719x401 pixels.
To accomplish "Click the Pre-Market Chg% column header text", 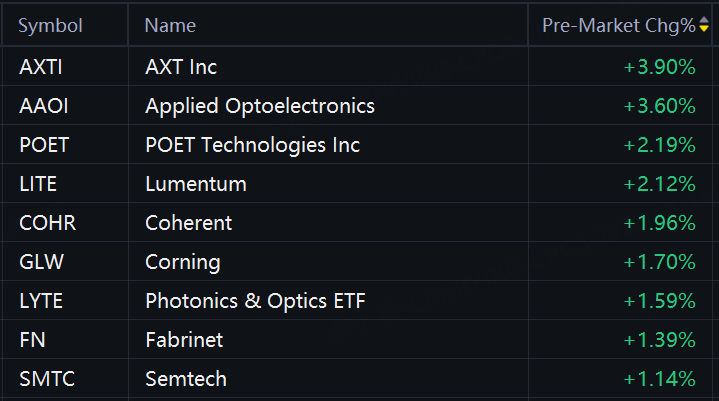I will click(619, 26).
